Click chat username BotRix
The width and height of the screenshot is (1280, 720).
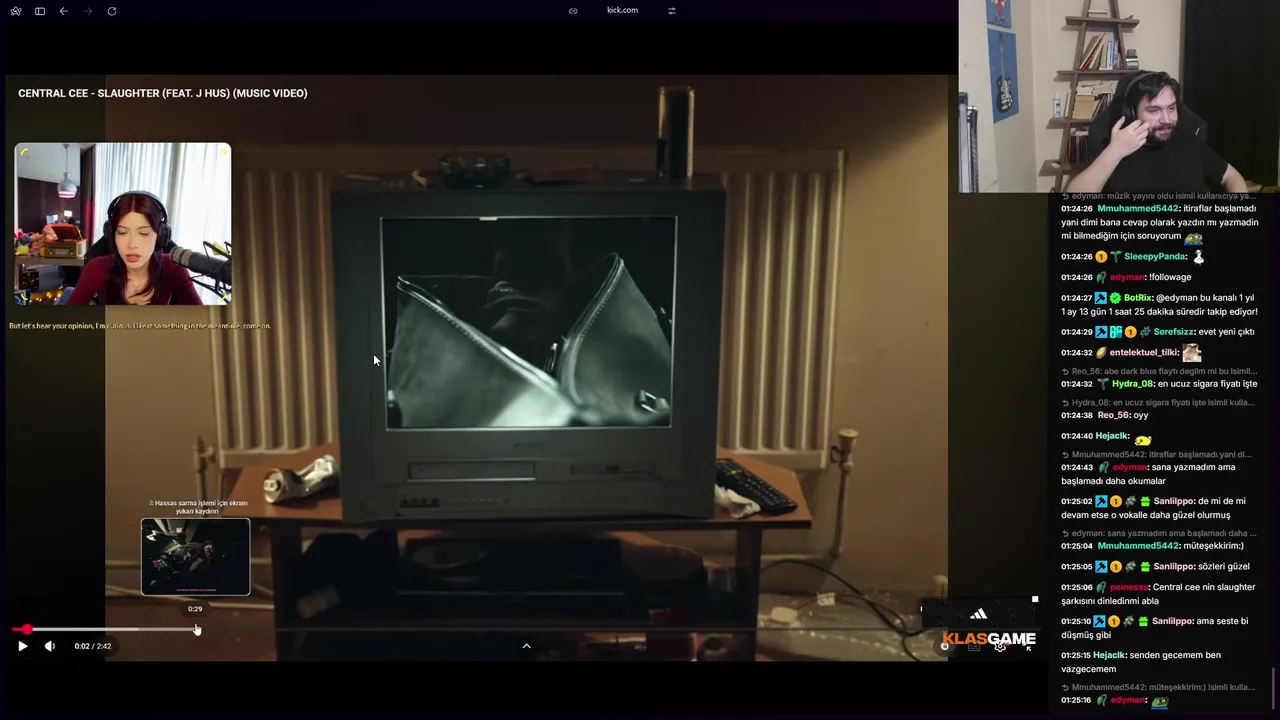(1138, 298)
